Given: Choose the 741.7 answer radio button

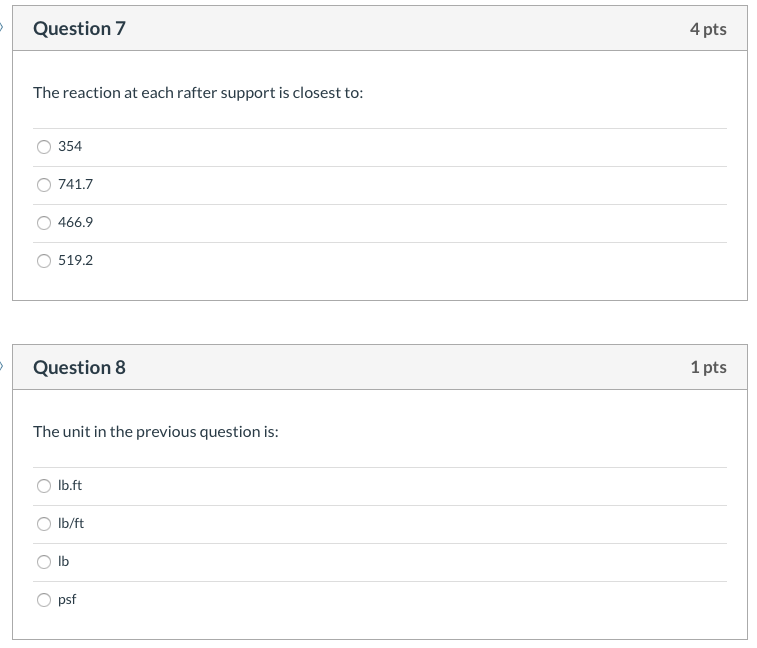Looking at the screenshot, I should click(x=44, y=185).
